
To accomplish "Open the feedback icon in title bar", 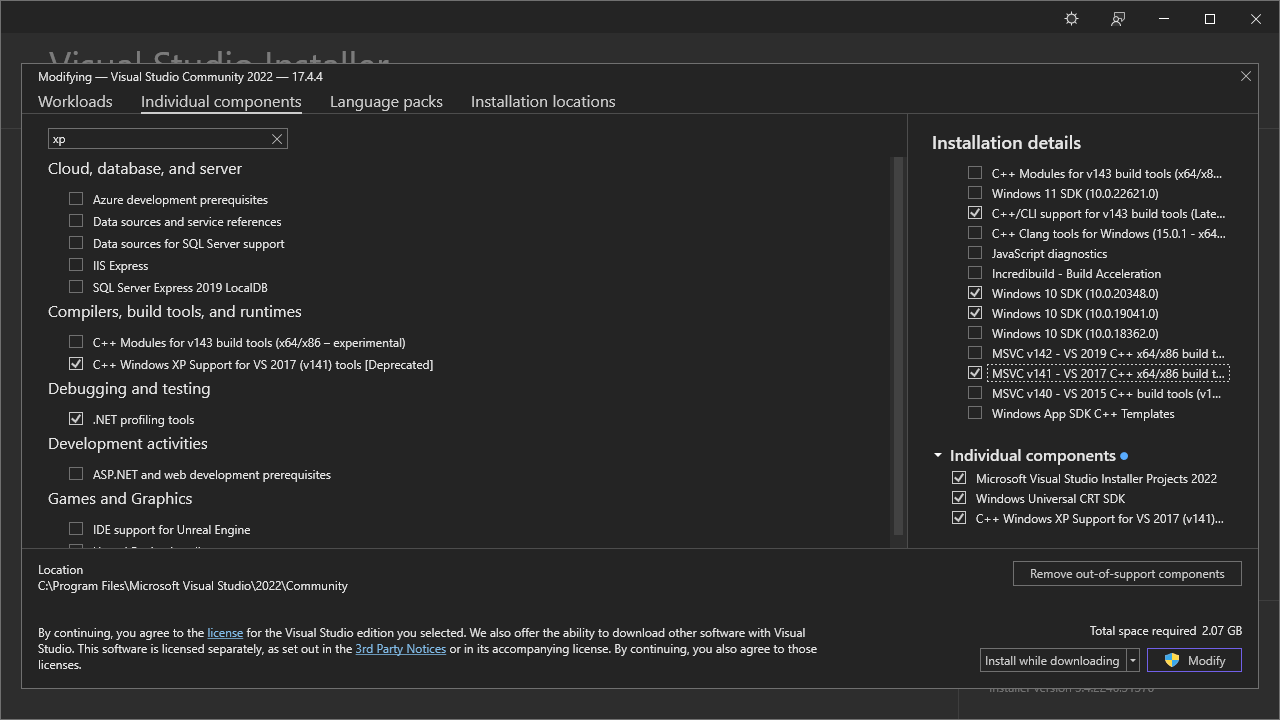I will pyautogui.click(x=1118, y=19).
